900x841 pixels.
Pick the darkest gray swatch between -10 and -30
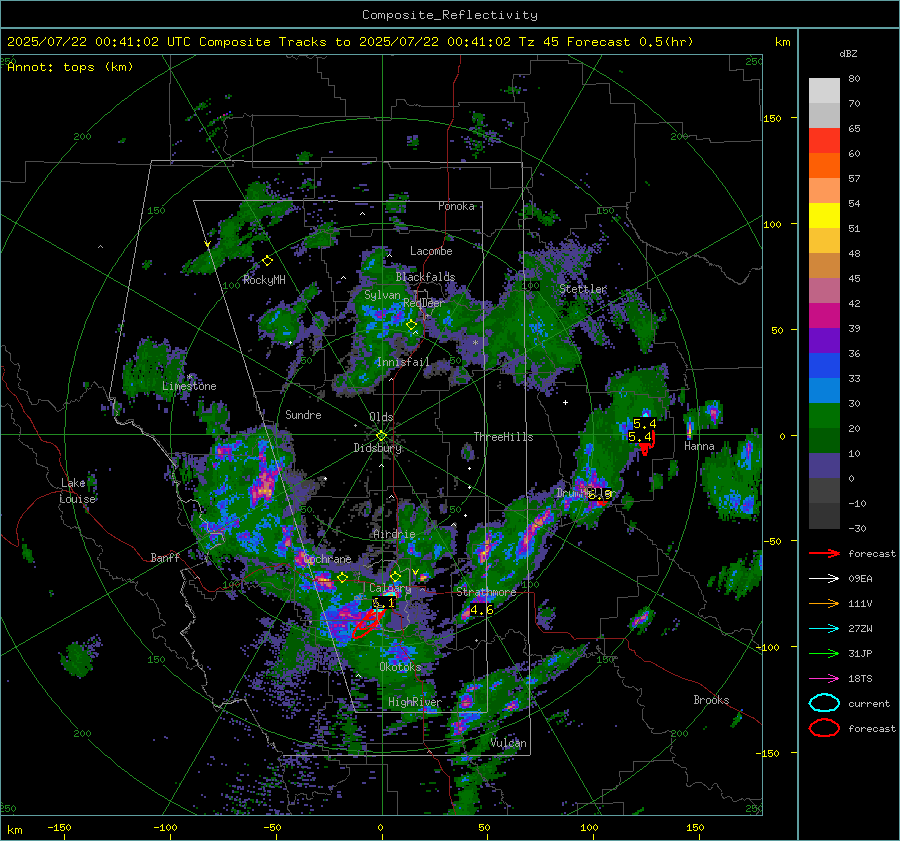pyautogui.click(x=824, y=516)
